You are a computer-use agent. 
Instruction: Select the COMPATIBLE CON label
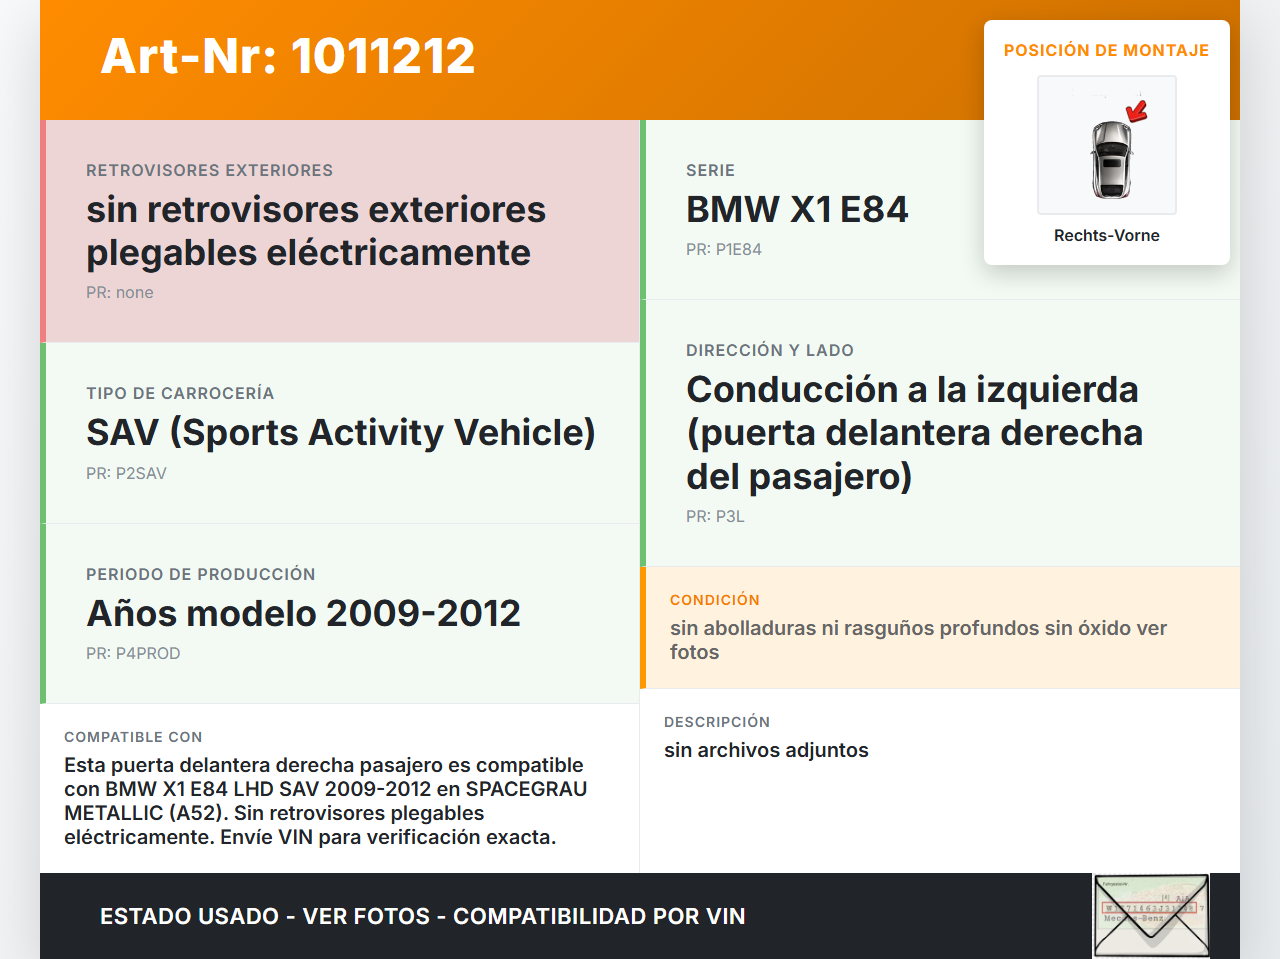pos(133,737)
